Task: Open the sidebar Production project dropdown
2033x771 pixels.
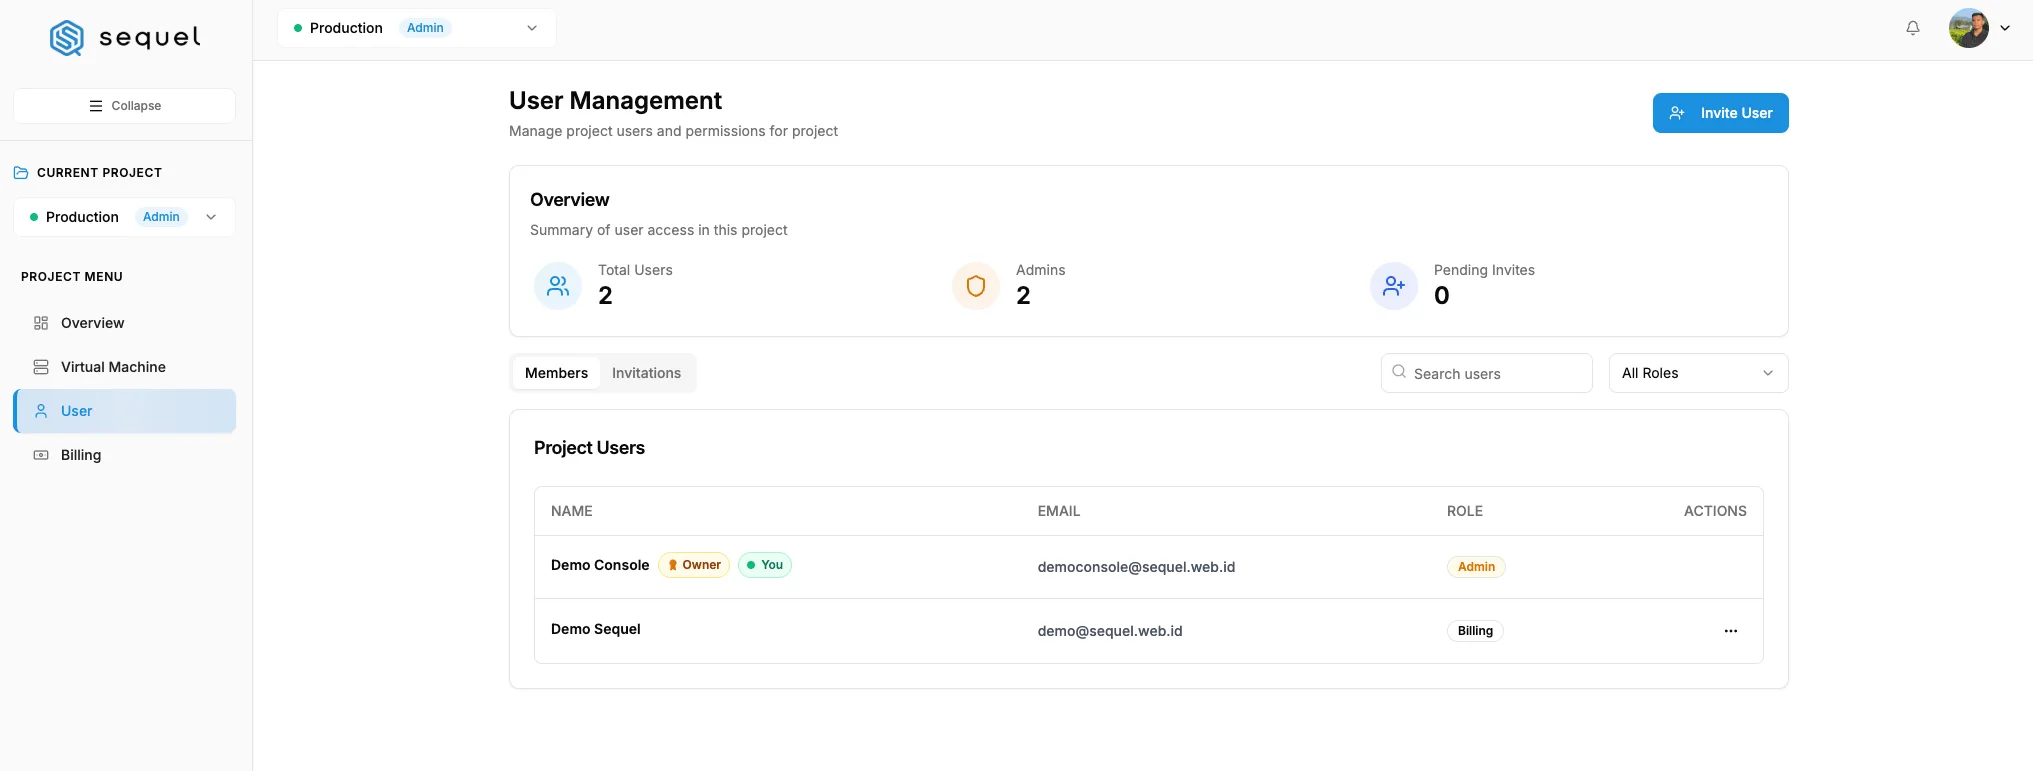Action: [x=125, y=217]
